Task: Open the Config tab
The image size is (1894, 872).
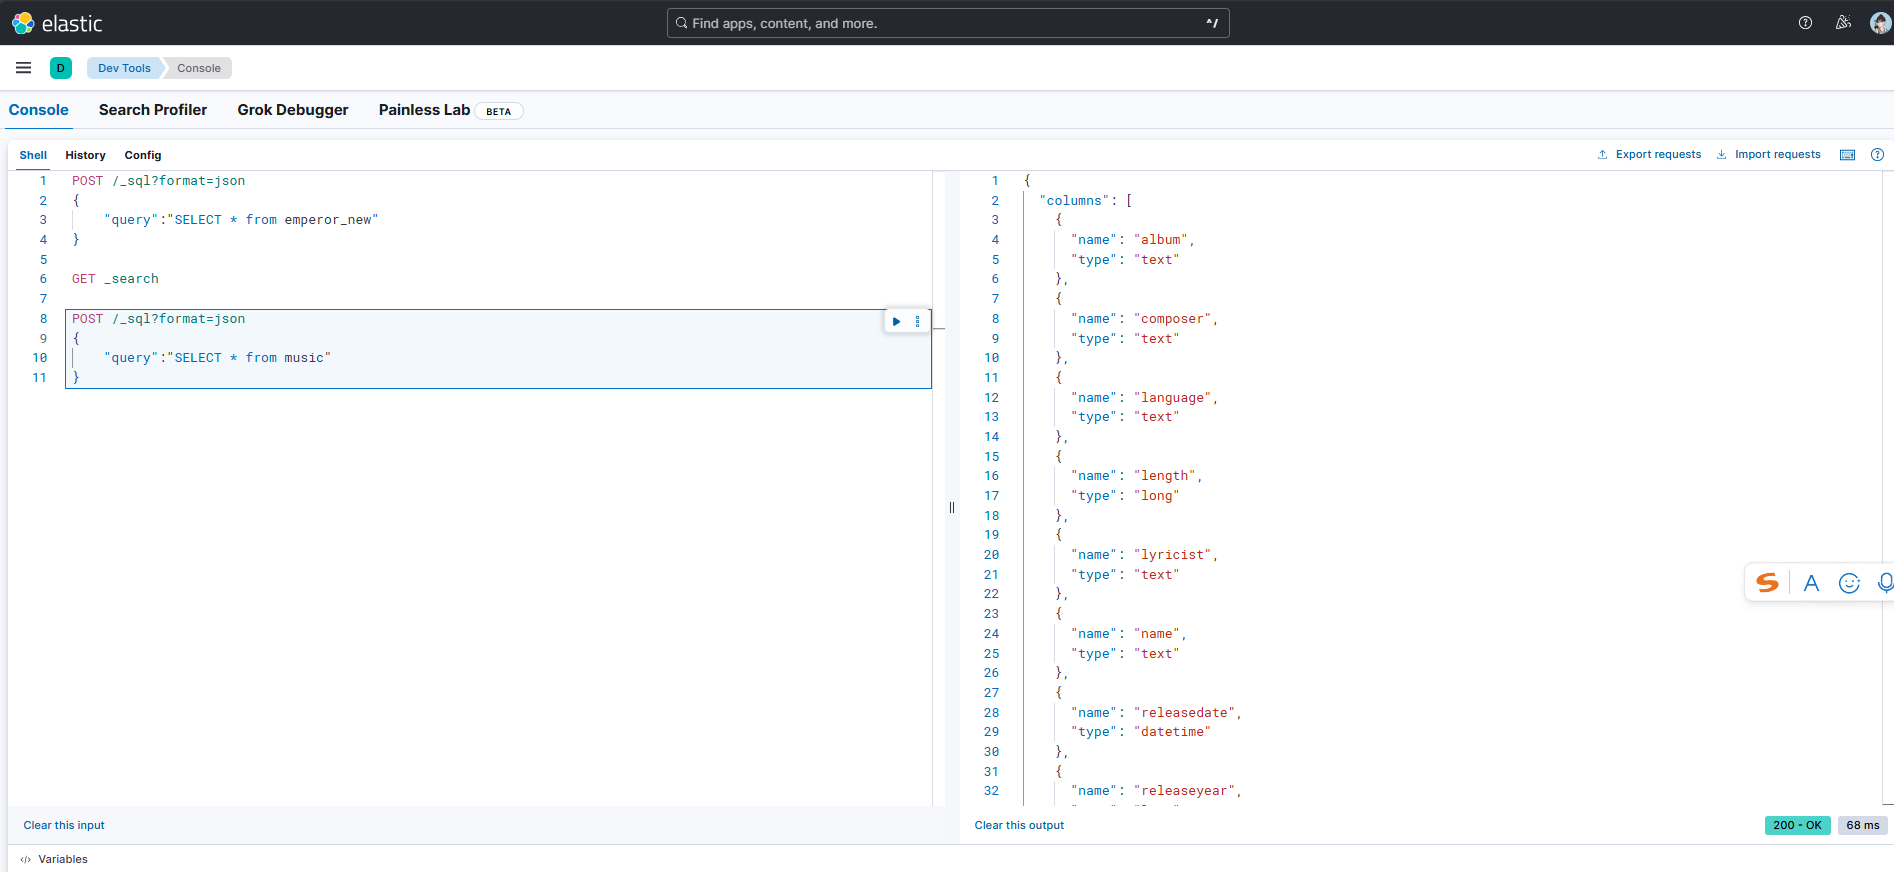Action: [143, 155]
